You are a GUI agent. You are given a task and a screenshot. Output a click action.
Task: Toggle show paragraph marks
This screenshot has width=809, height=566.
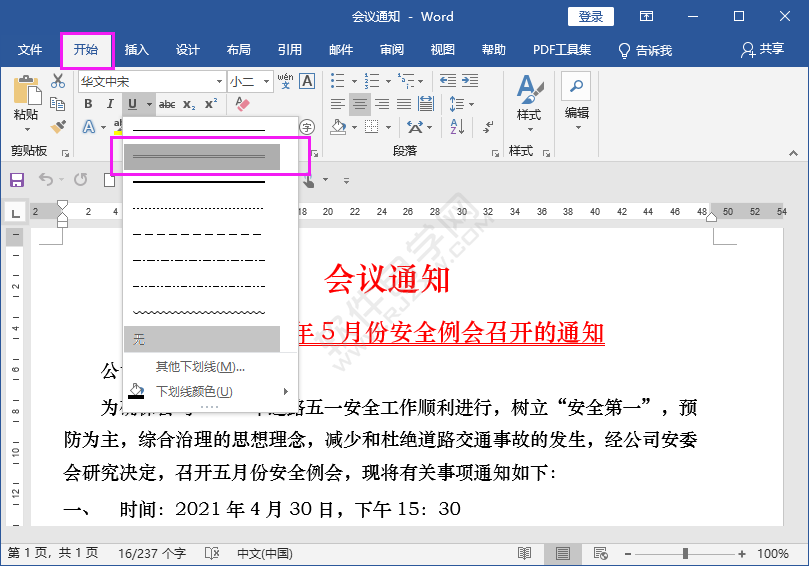pyautogui.click(x=488, y=127)
